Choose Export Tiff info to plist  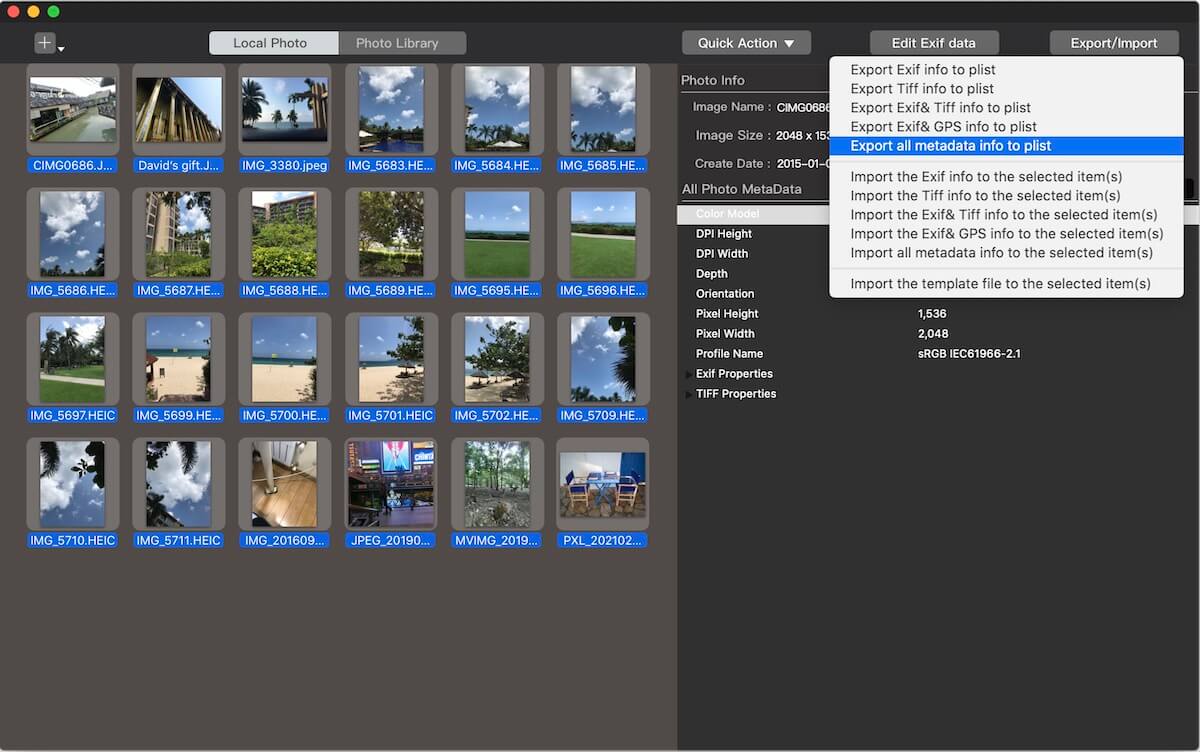point(1006,89)
